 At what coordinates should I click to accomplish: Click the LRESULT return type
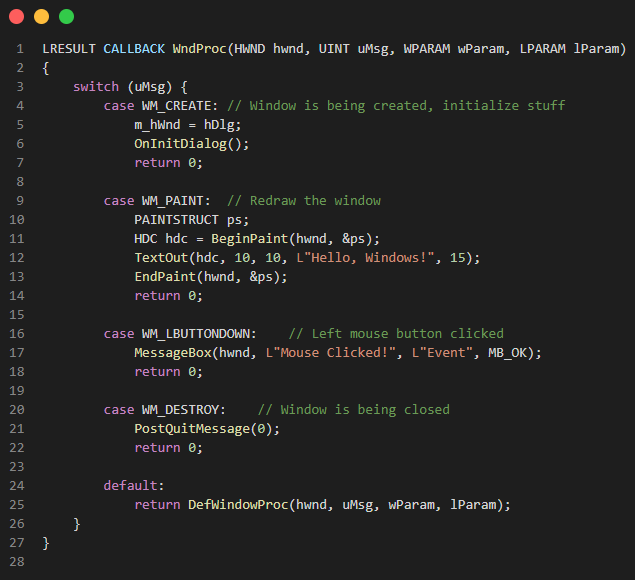point(69,49)
